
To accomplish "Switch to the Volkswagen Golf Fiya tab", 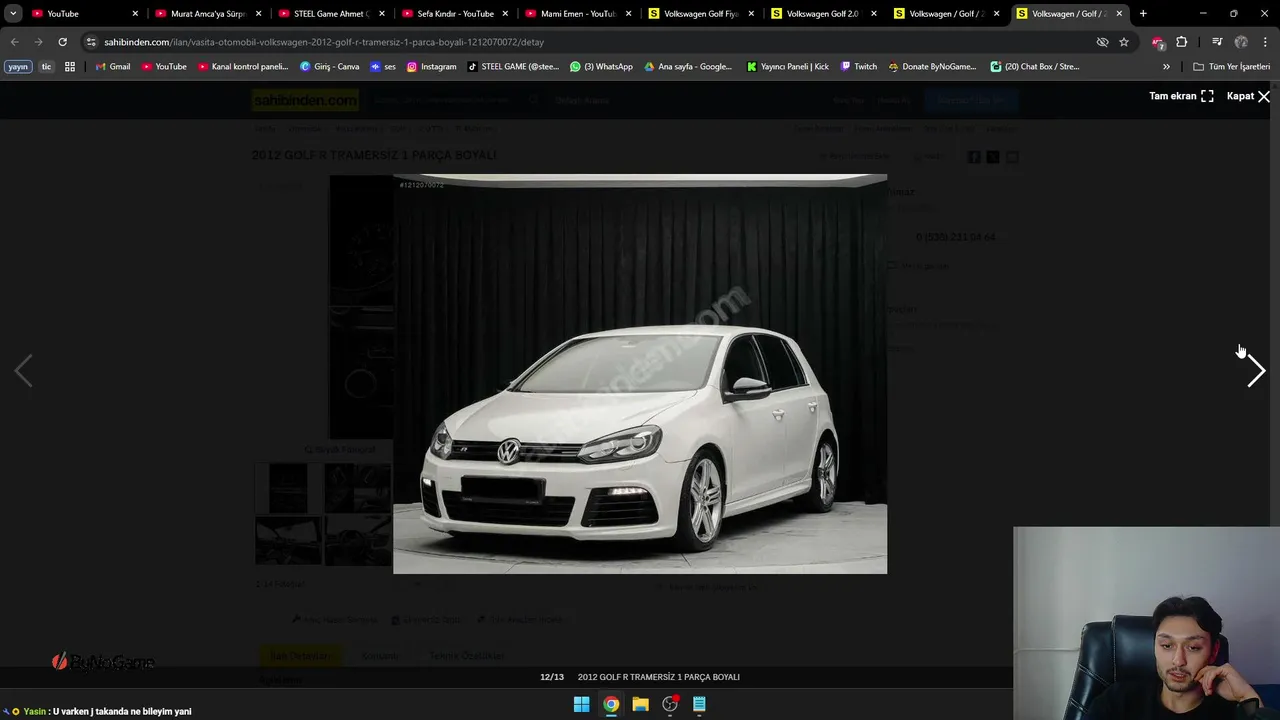I will (700, 14).
